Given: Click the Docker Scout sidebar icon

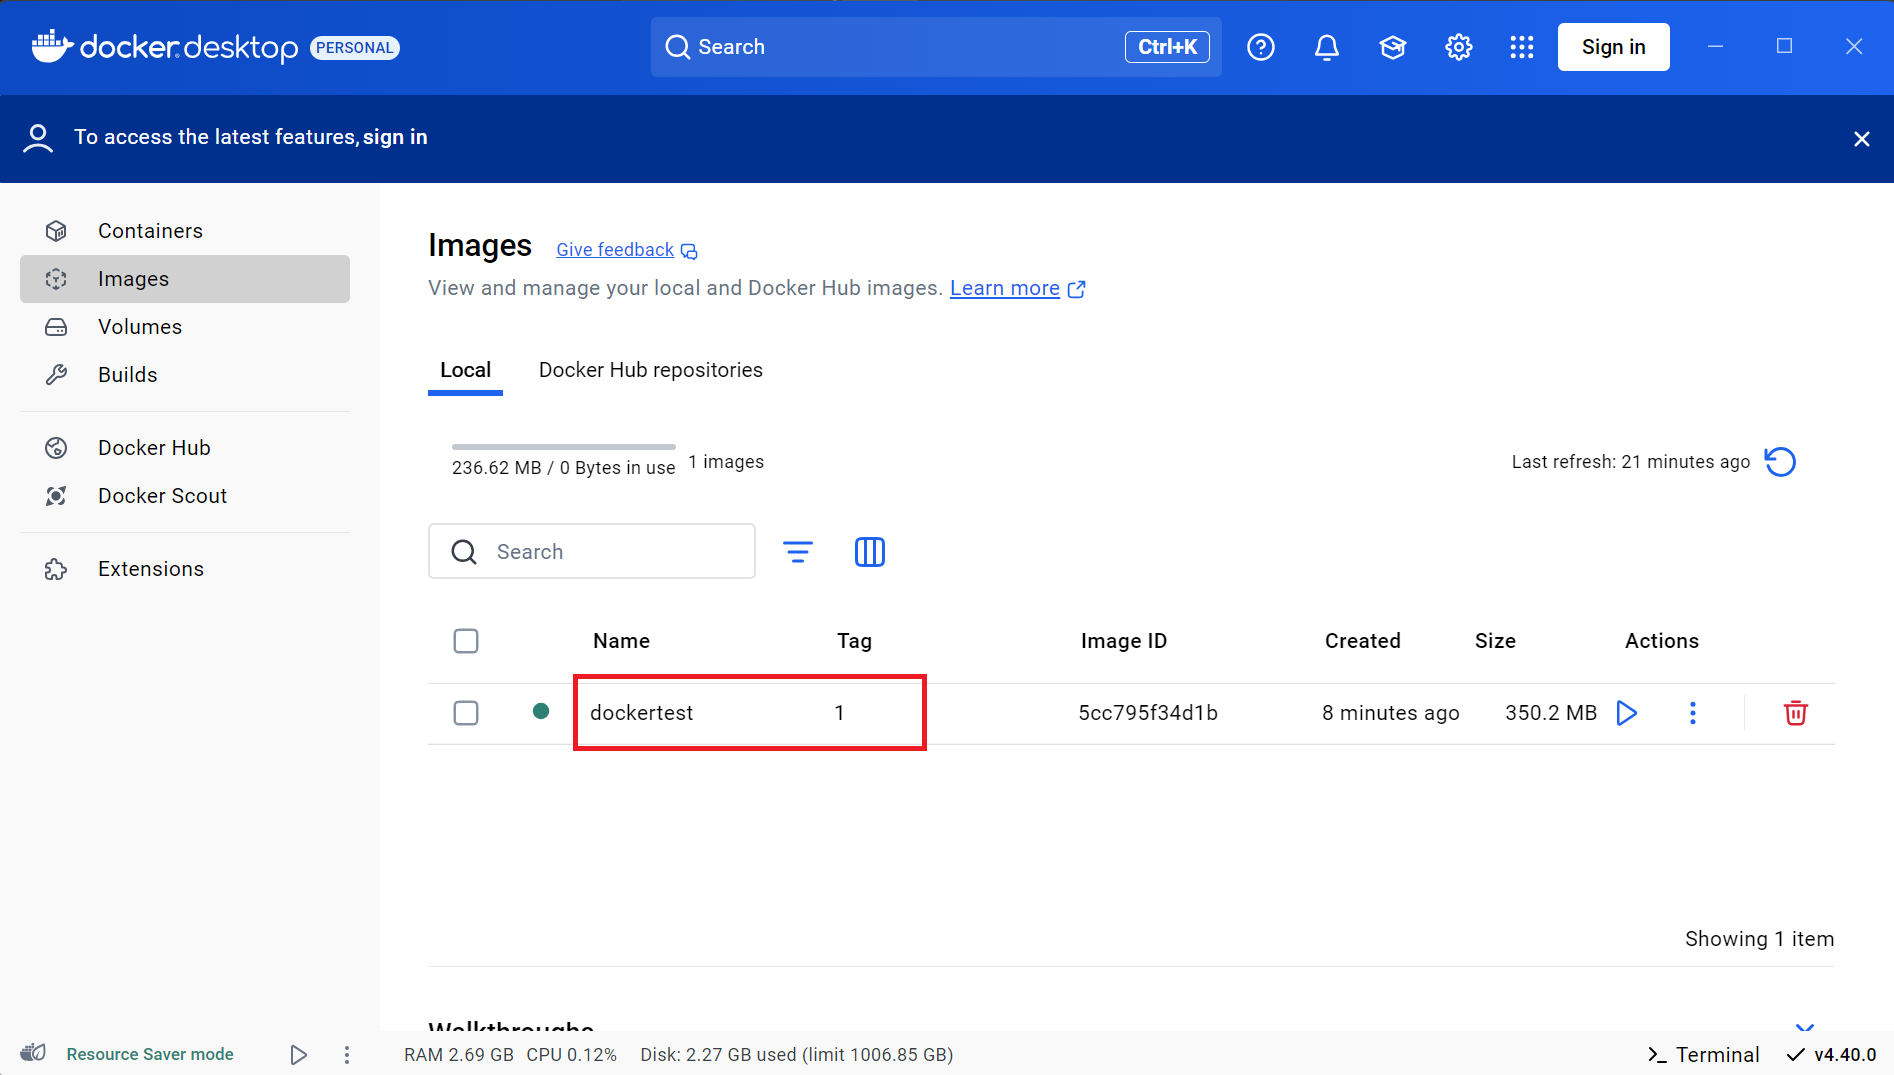Looking at the screenshot, I should click(56, 496).
